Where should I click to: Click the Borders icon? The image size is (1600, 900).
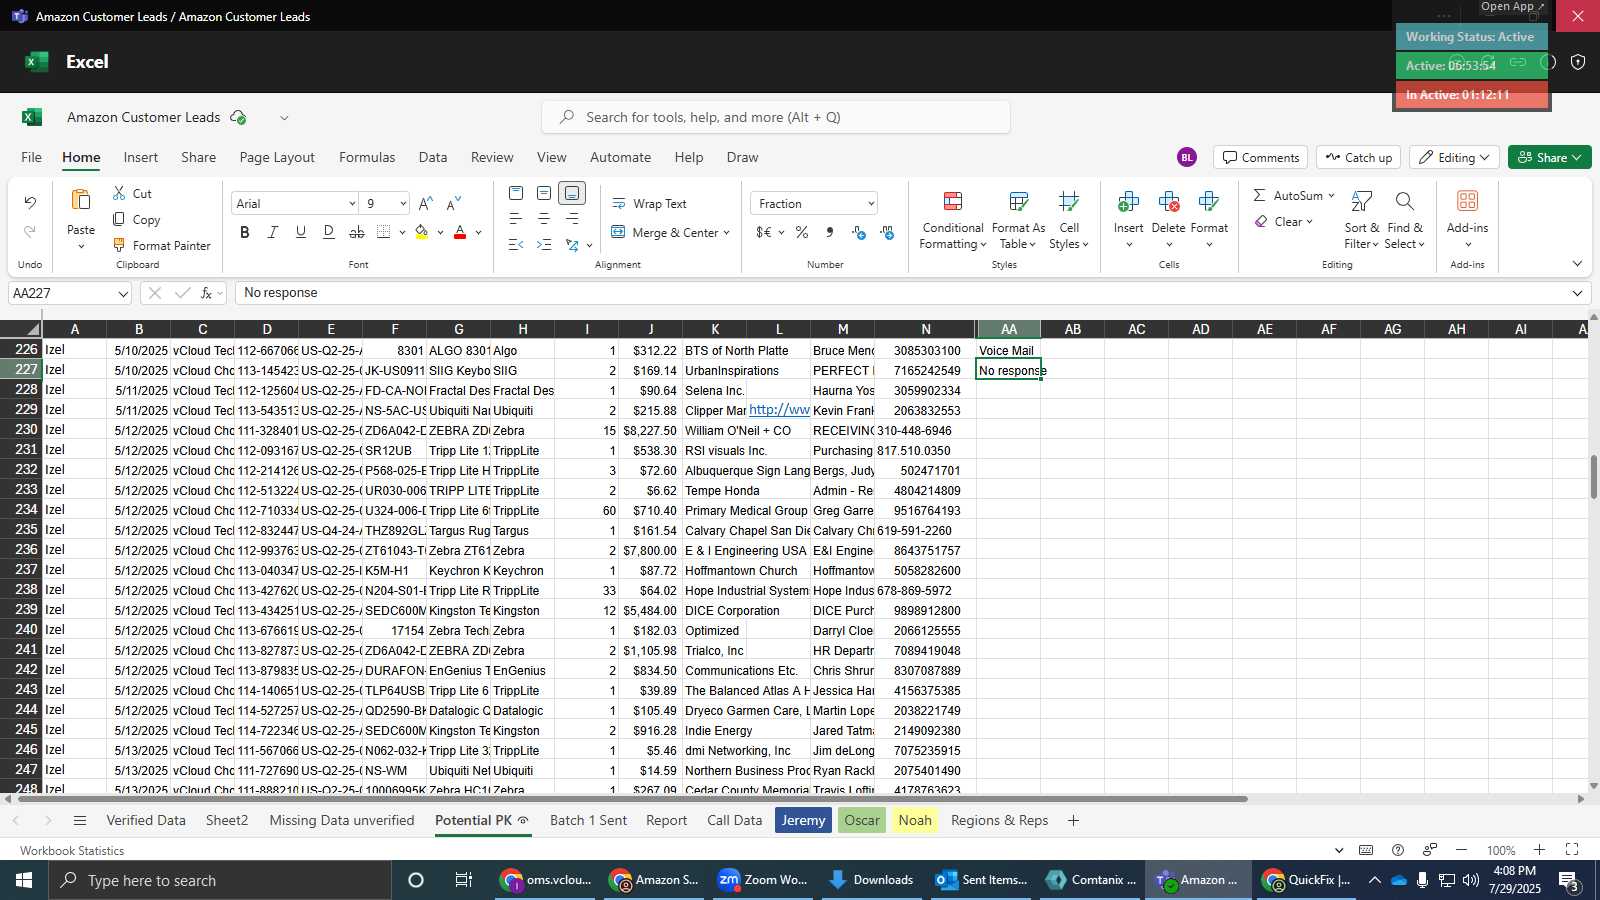(384, 232)
